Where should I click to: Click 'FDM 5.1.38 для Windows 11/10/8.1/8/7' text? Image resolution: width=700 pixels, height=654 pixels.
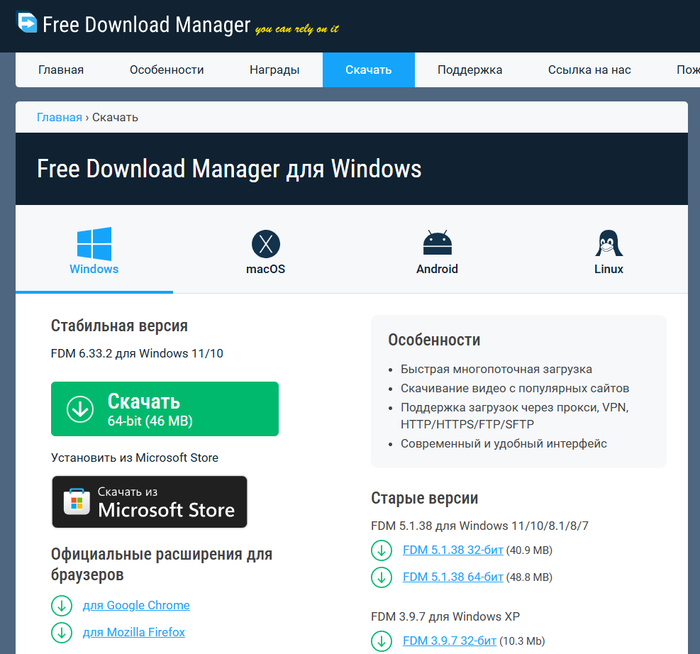coord(479,526)
